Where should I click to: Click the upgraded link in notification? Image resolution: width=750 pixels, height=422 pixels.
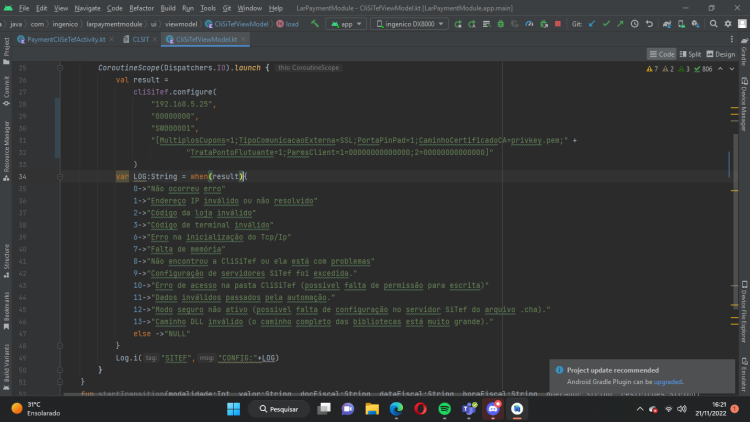coord(668,382)
